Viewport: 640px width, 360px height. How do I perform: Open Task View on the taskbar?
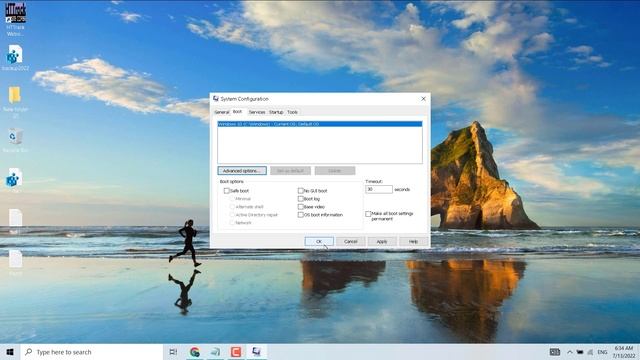tap(173, 351)
